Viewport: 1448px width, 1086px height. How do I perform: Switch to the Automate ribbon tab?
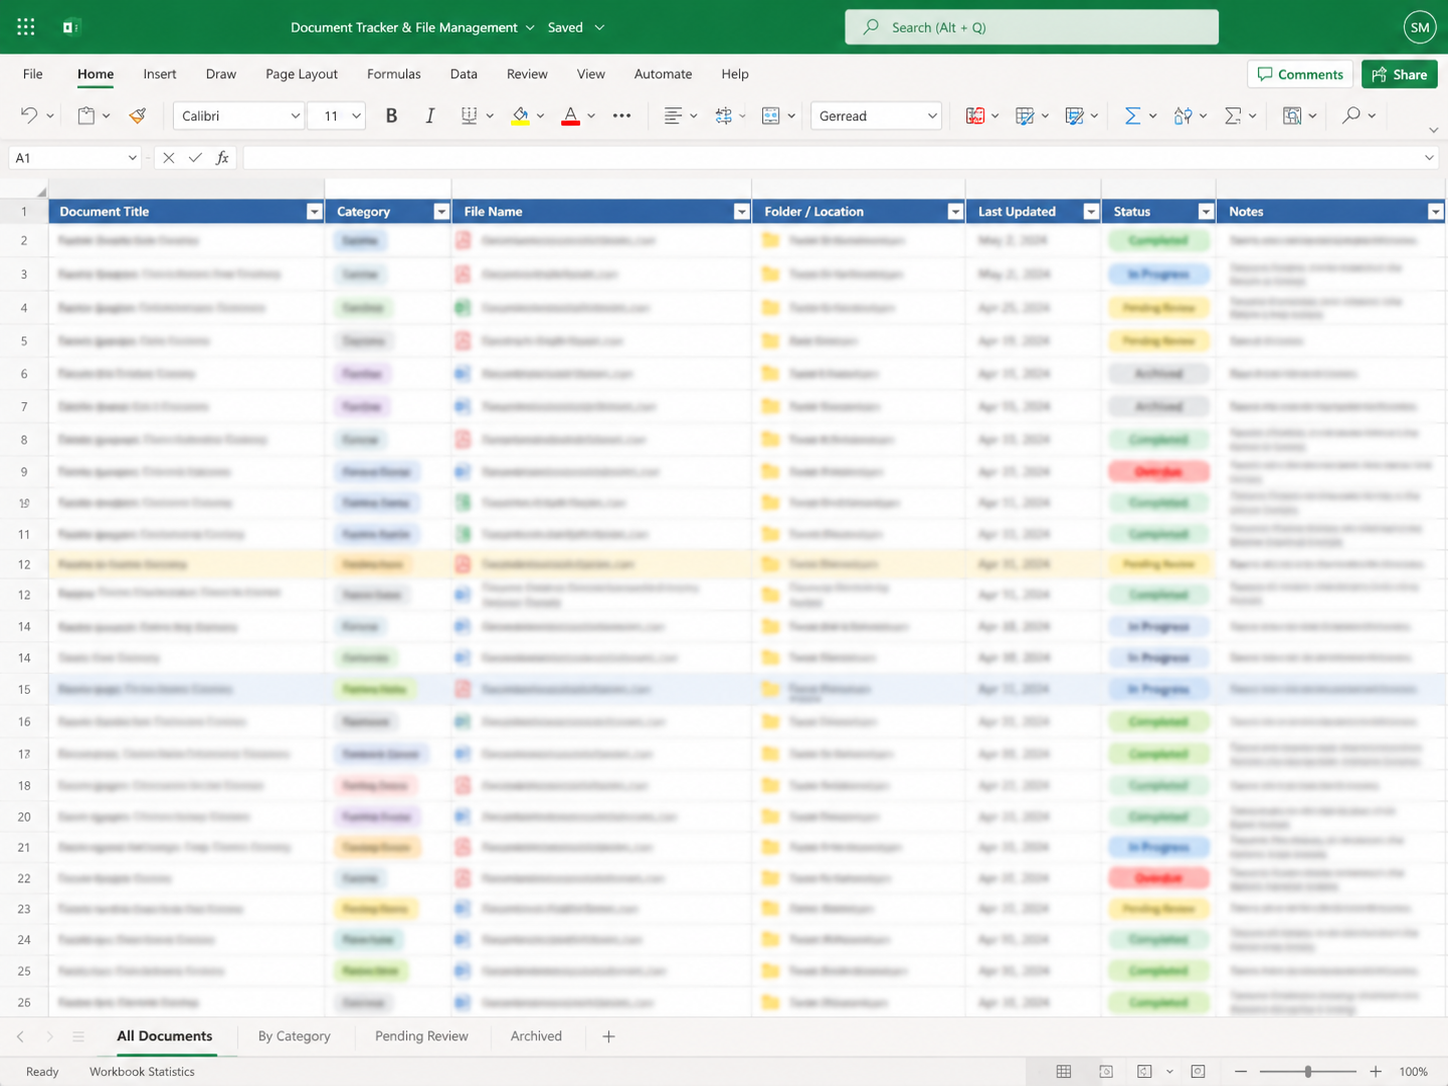click(663, 74)
